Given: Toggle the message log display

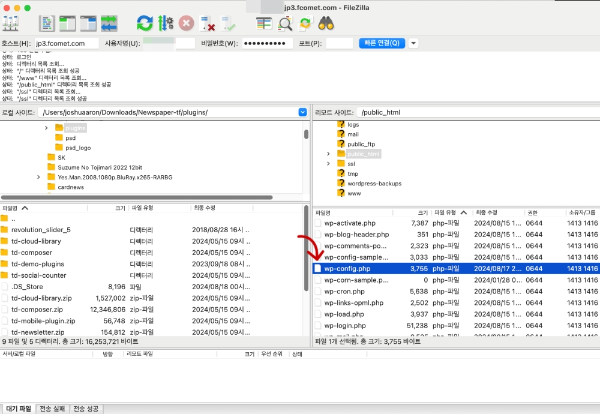Looking at the screenshot, I should [47, 24].
